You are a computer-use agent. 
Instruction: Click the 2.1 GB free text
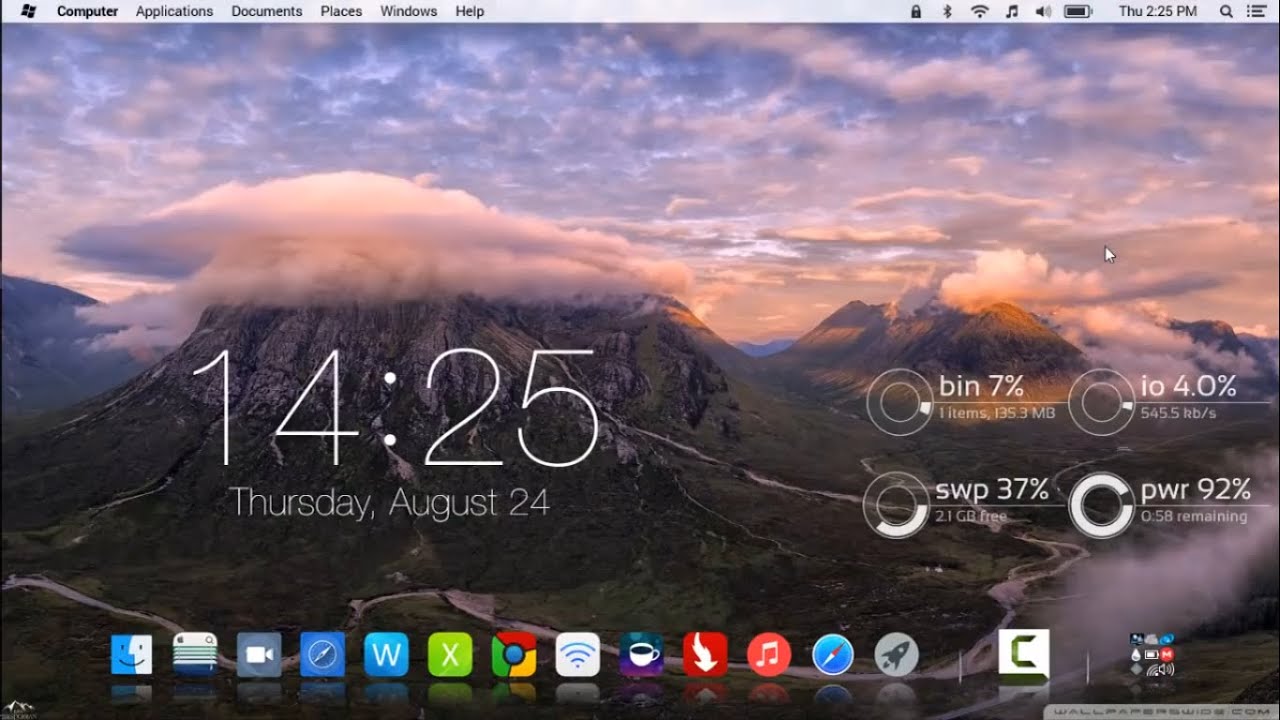pos(971,517)
